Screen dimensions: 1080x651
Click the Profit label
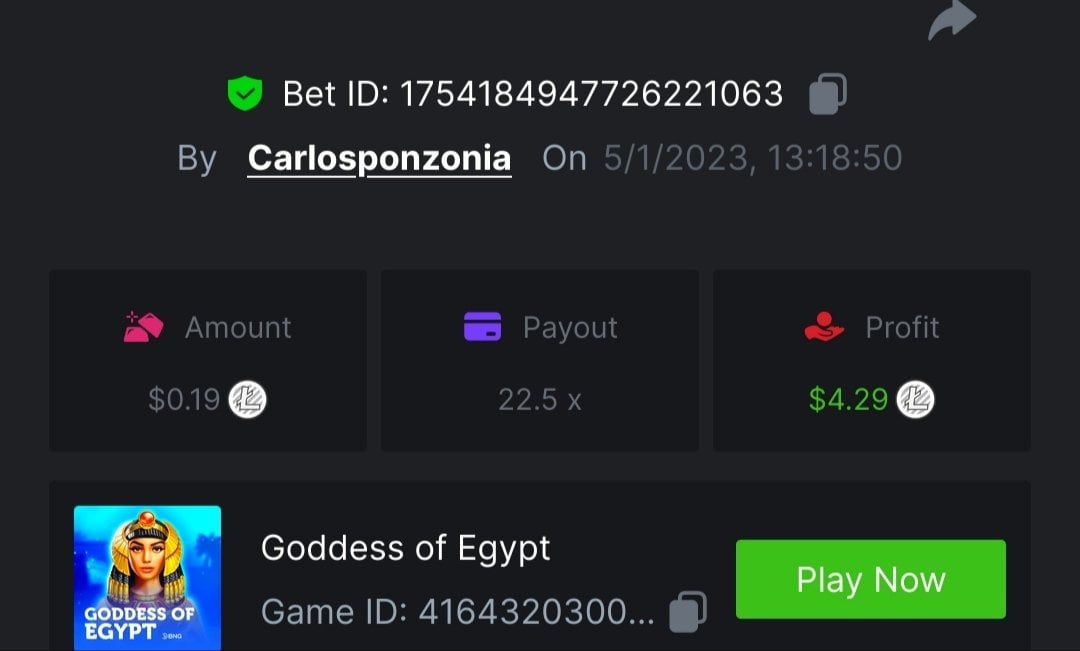tap(902, 327)
